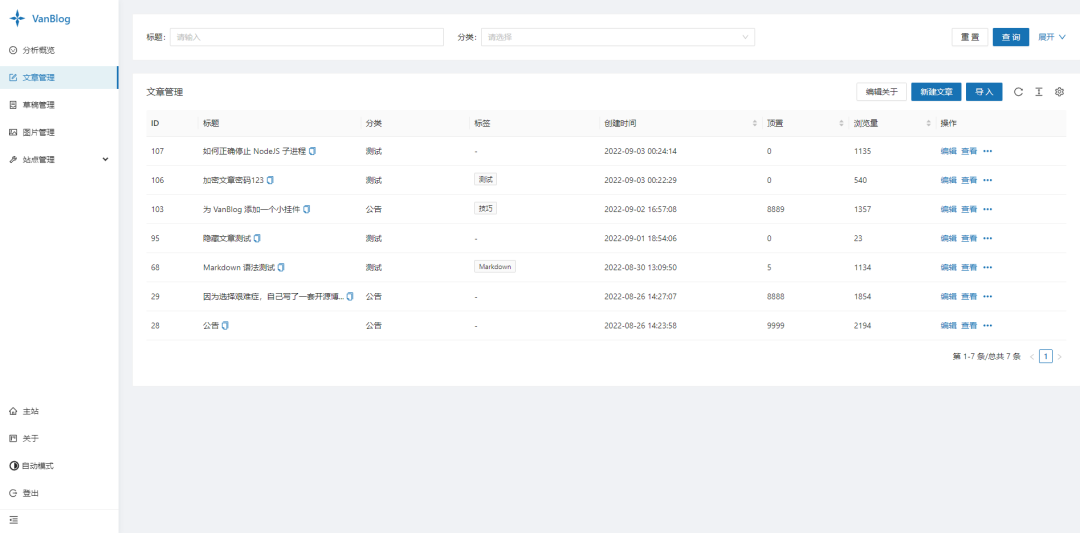Copy title icon for NodeJS 子进程 article
Viewport: 1080px width, 533px height.
point(313,151)
